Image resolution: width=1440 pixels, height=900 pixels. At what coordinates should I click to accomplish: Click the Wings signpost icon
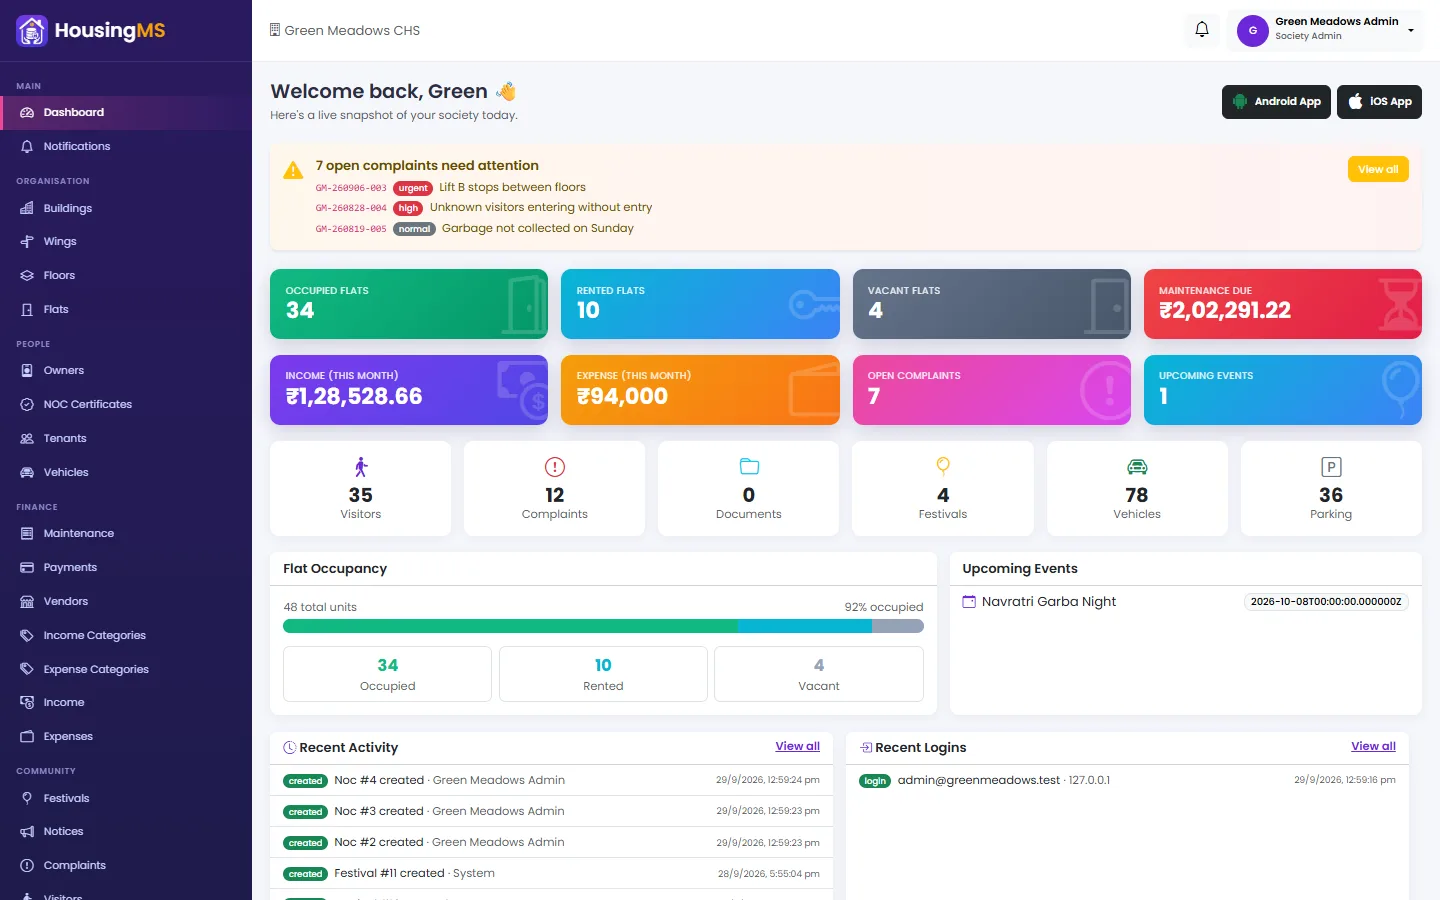click(27, 242)
